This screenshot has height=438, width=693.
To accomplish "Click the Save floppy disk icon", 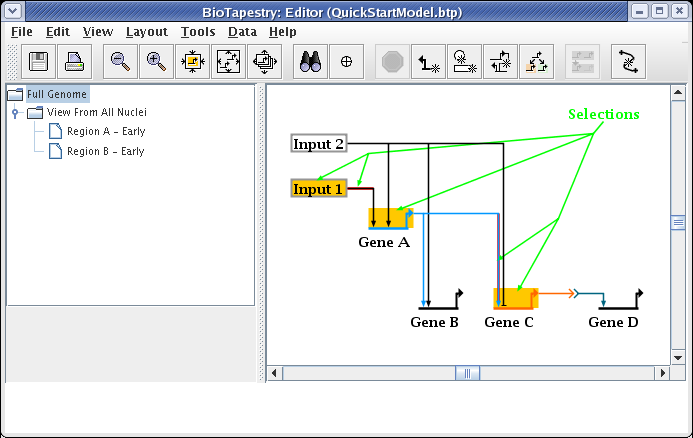I will [x=38, y=62].
